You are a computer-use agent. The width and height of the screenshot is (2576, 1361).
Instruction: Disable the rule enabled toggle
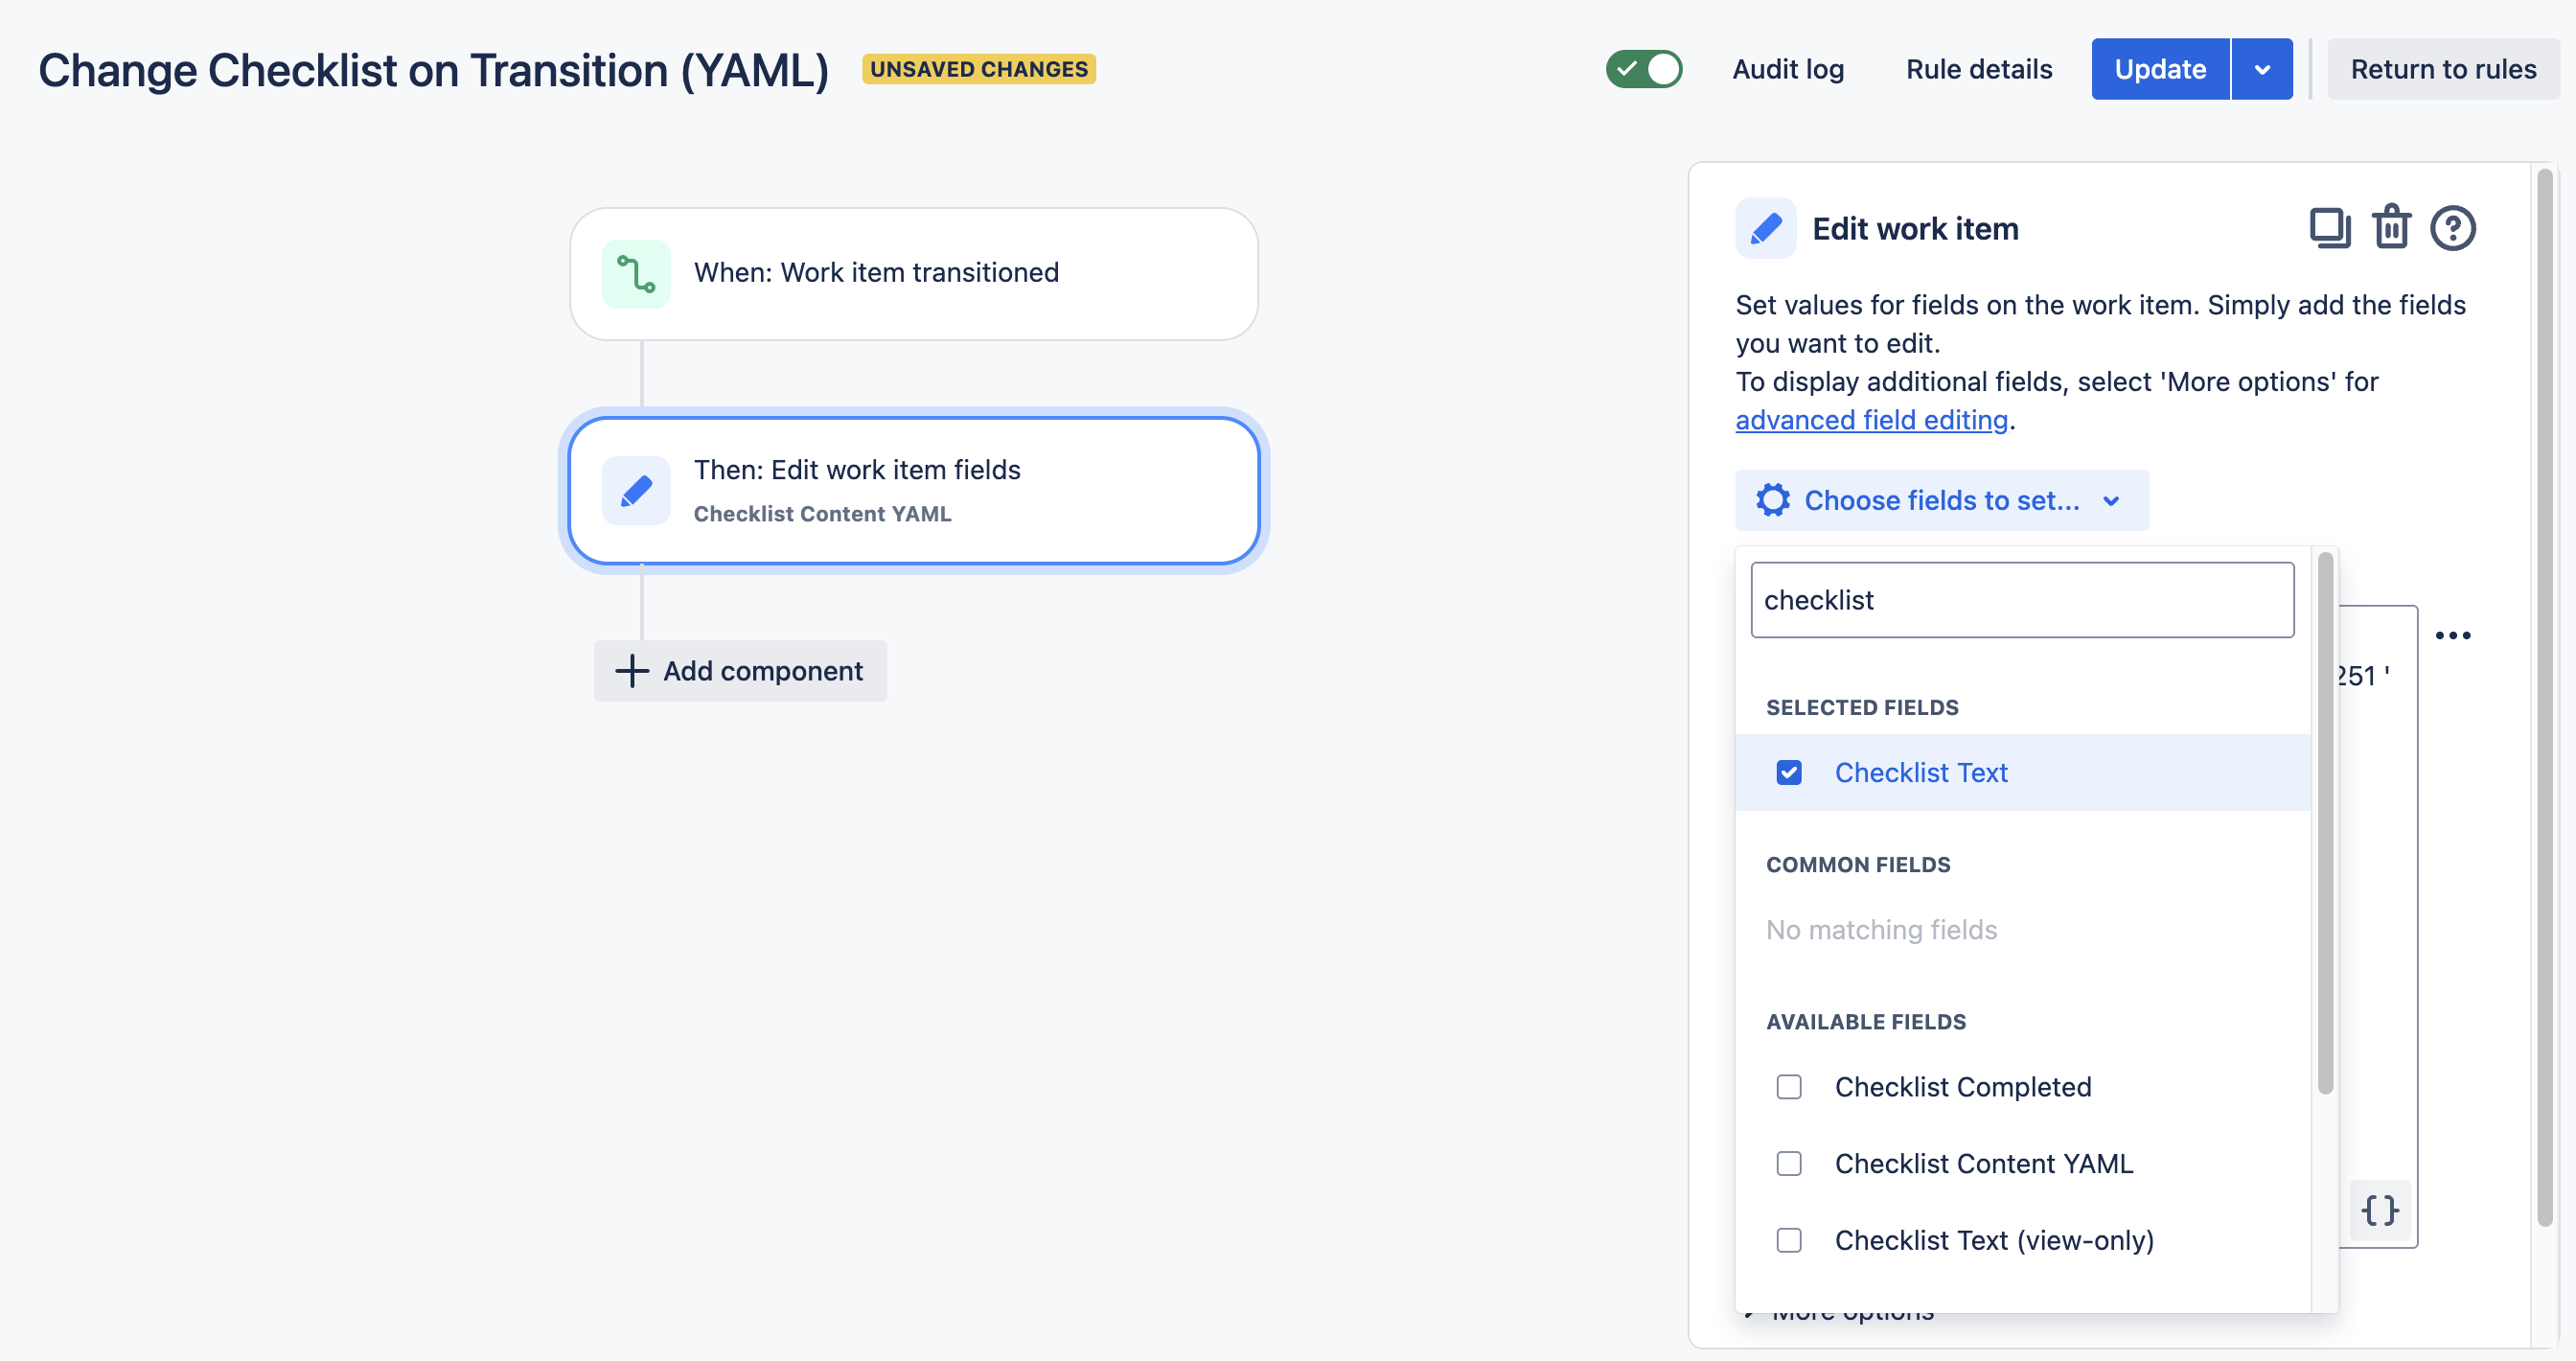(x=1643, y=68)
